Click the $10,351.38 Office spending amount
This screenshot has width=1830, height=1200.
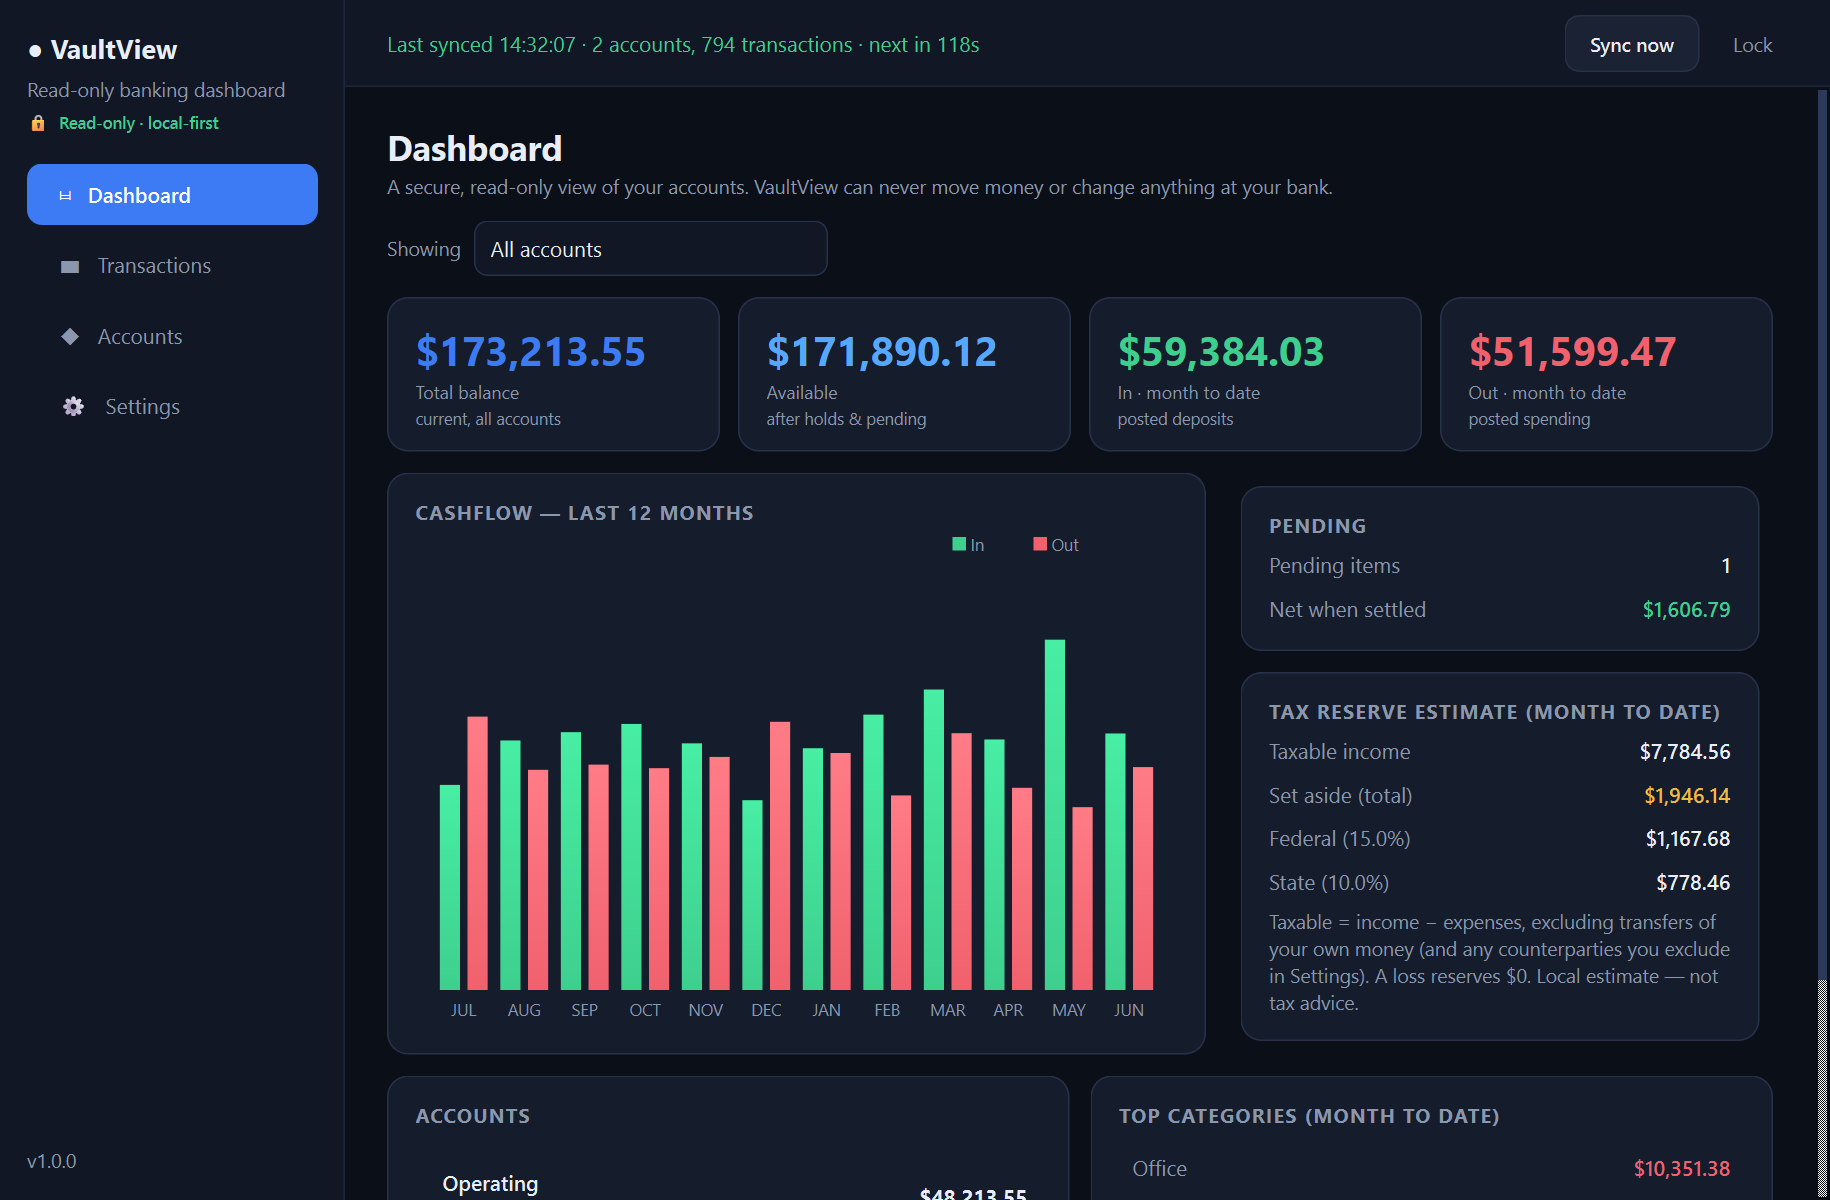1681,1169
